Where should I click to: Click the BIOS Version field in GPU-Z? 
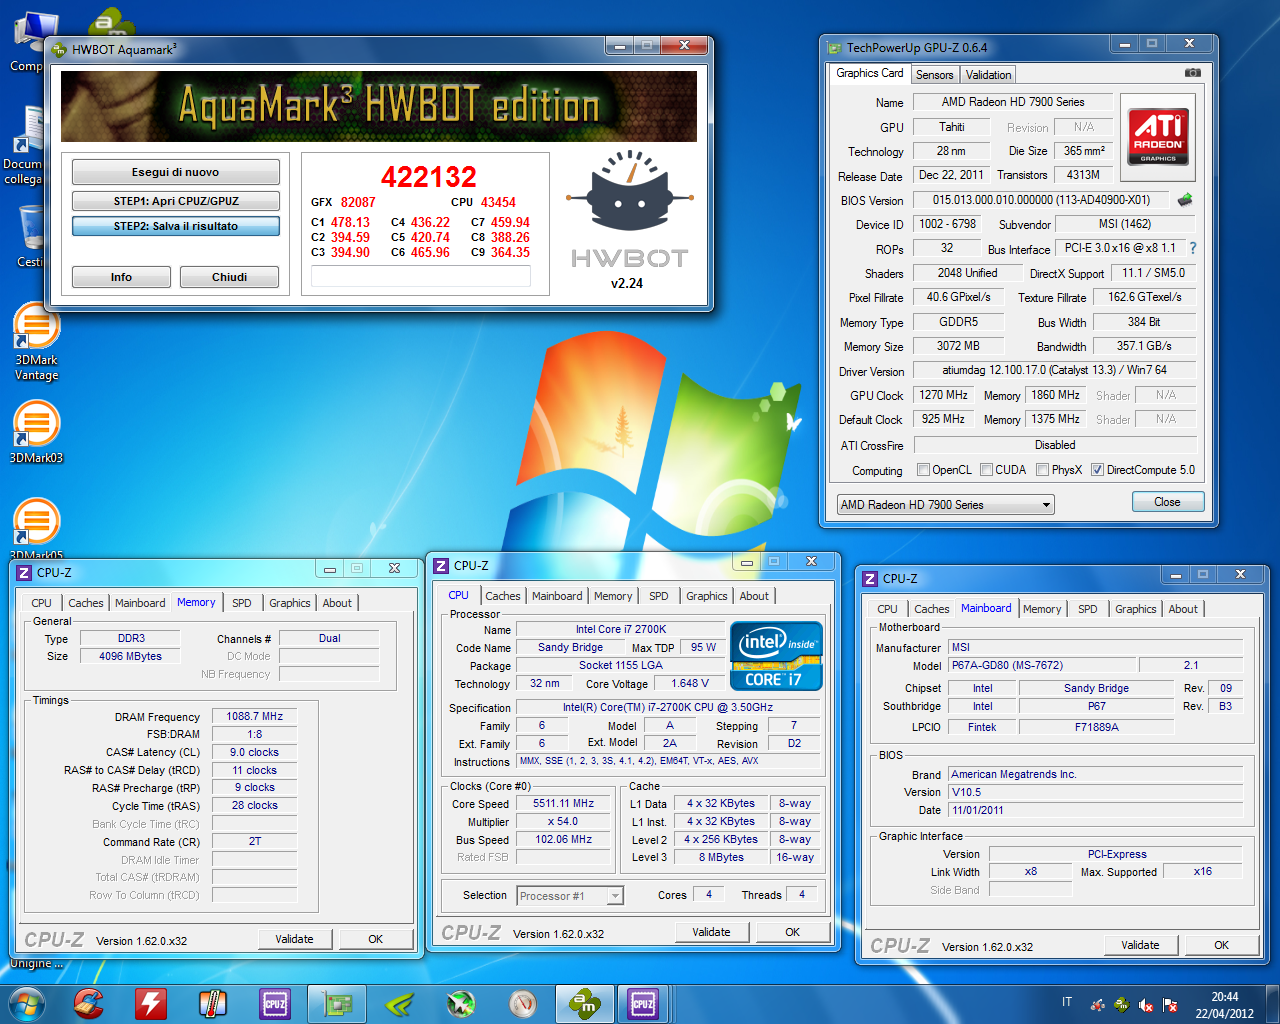tap(1041, 200)
